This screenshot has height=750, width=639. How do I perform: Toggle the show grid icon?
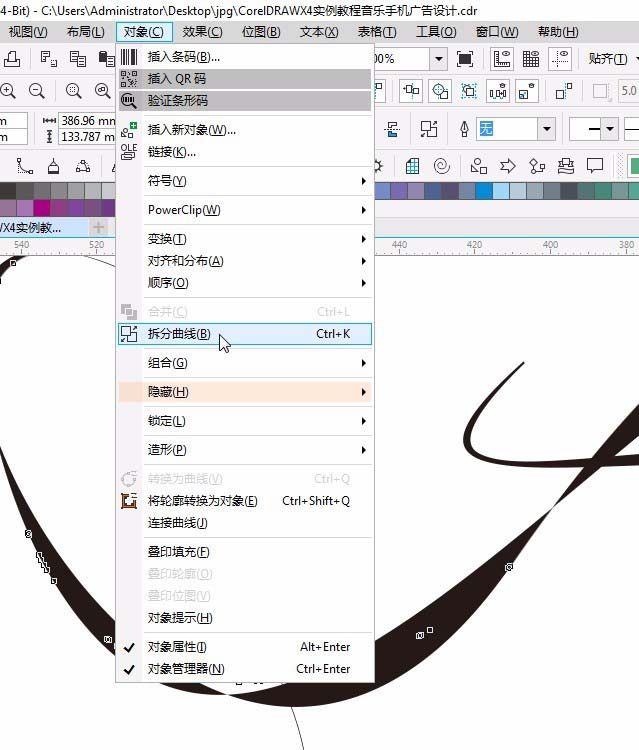point(531,59)
